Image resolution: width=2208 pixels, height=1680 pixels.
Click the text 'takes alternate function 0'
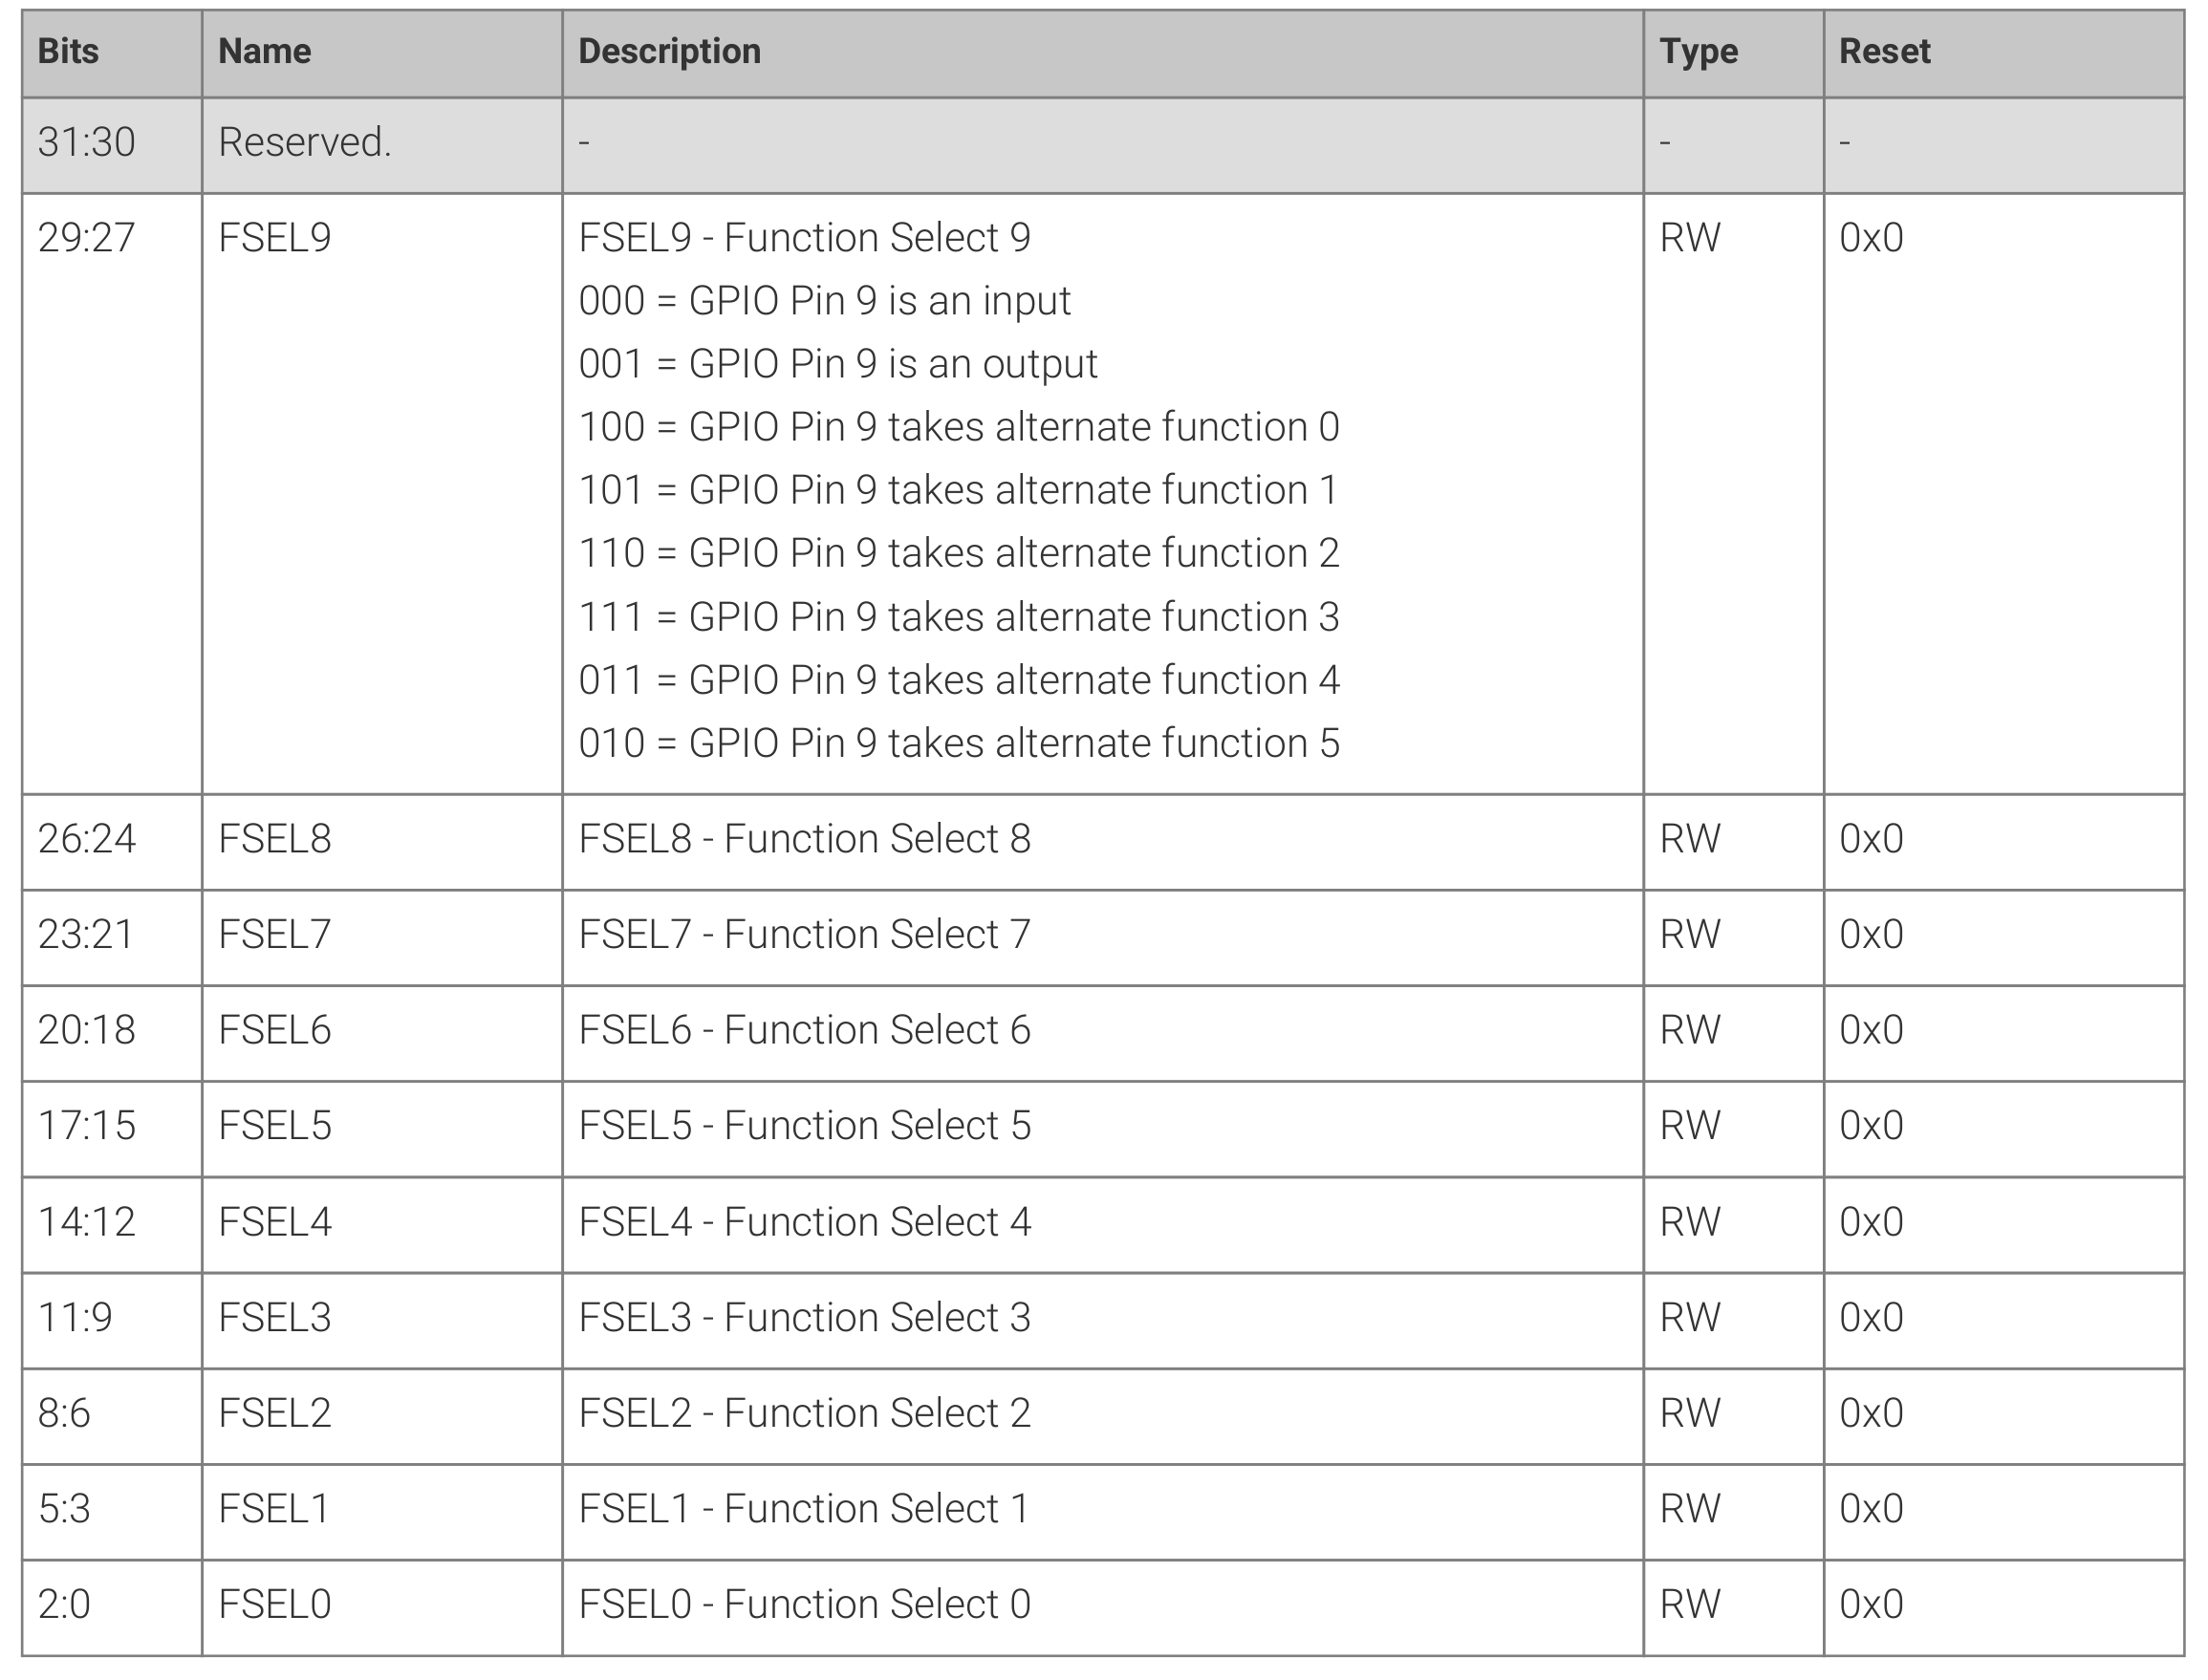tap(1113, 427)
